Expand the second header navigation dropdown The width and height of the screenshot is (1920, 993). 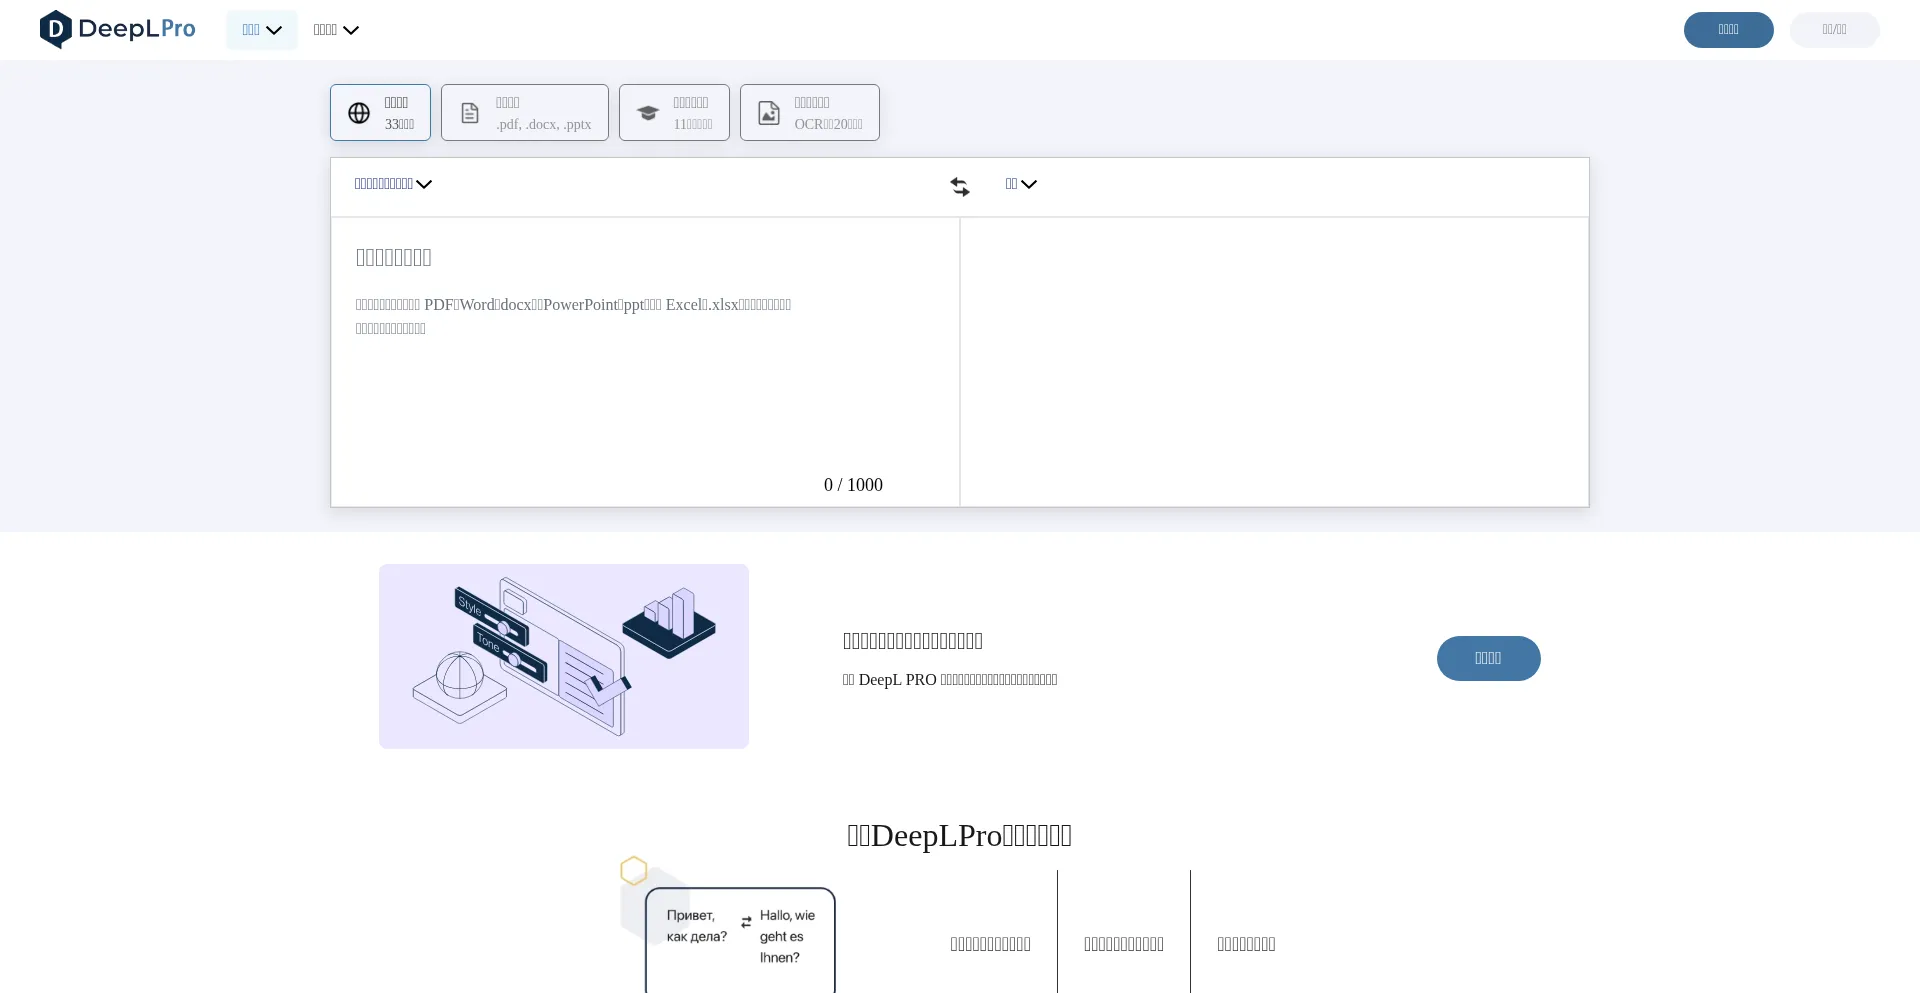click(x=336, y=30)
